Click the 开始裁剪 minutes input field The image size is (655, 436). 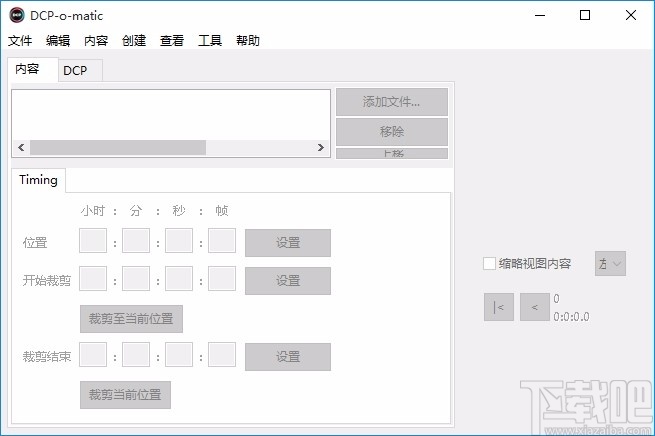136,279
